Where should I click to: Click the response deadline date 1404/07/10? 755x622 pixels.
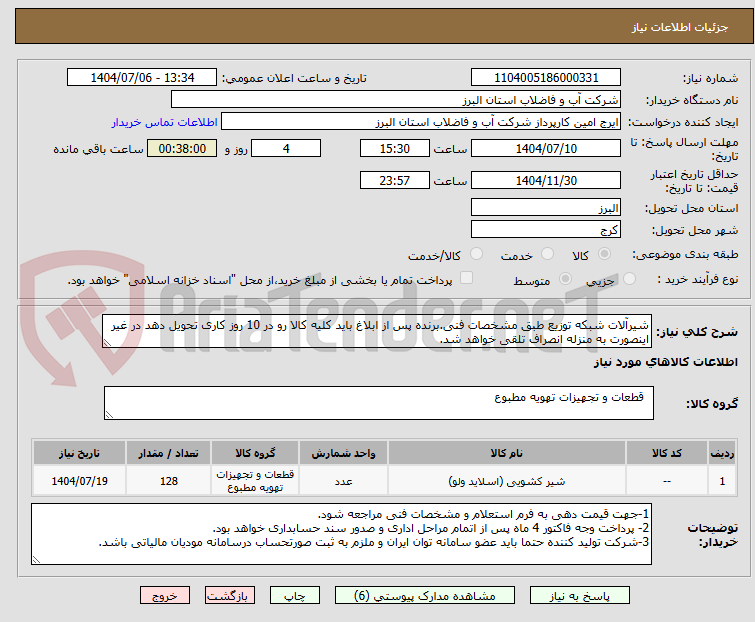(x=546, y=148)
